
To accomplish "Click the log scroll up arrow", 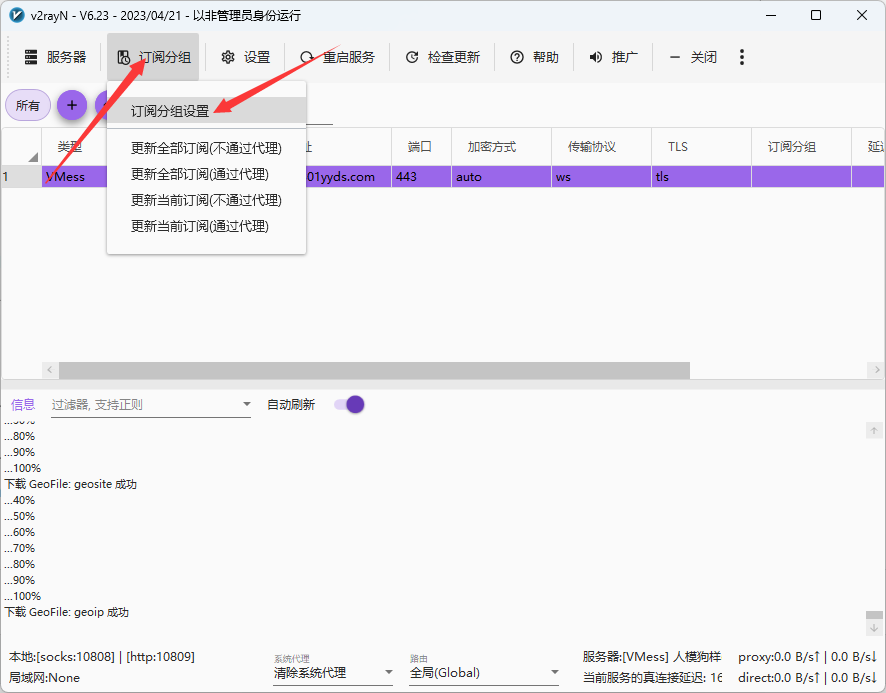I will (874, 431).
